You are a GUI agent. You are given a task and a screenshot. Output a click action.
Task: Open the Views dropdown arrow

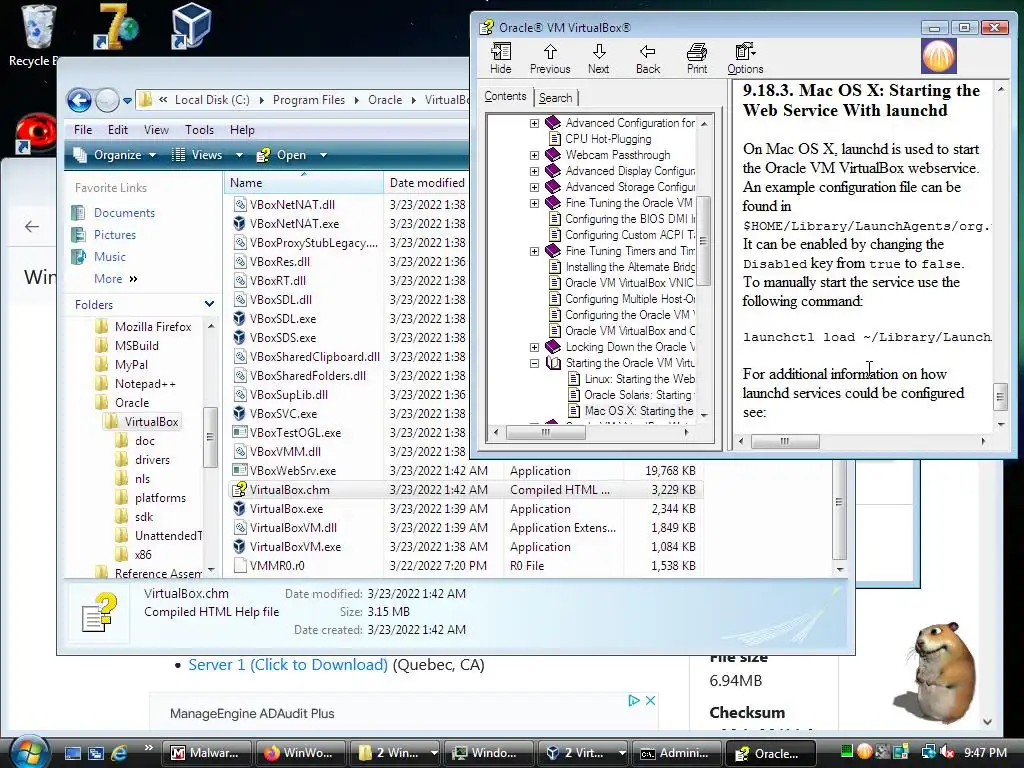point(239,155)
